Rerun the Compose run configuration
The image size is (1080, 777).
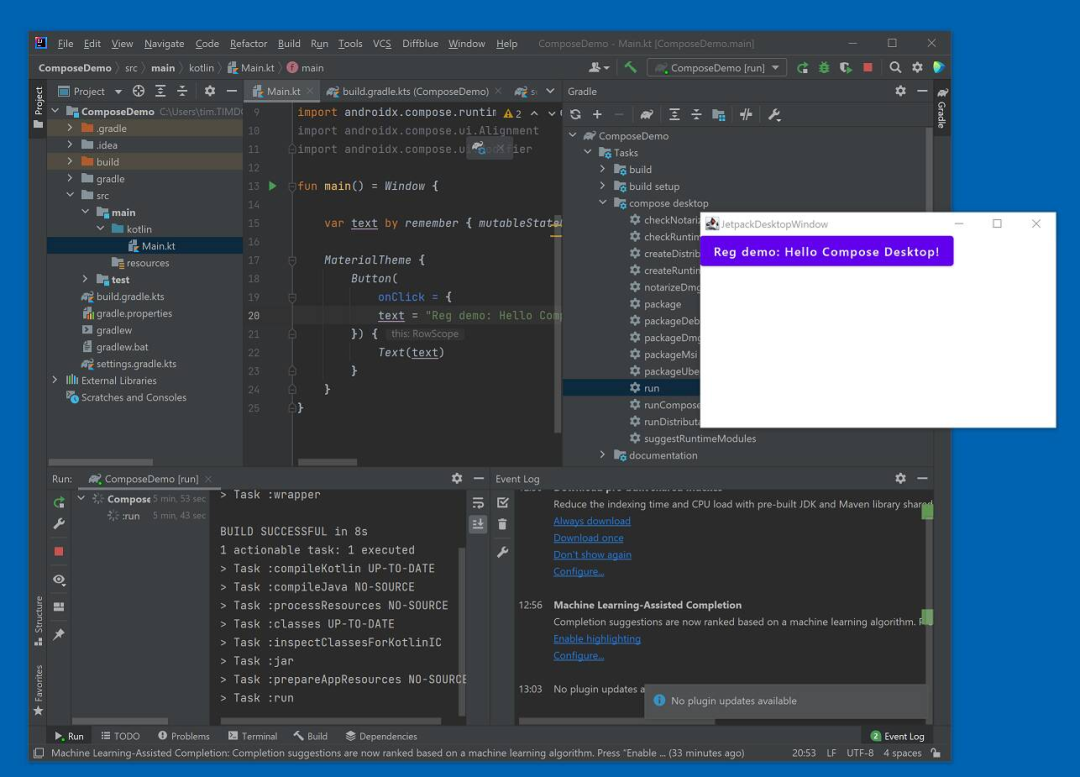click(x=59, y=501)
